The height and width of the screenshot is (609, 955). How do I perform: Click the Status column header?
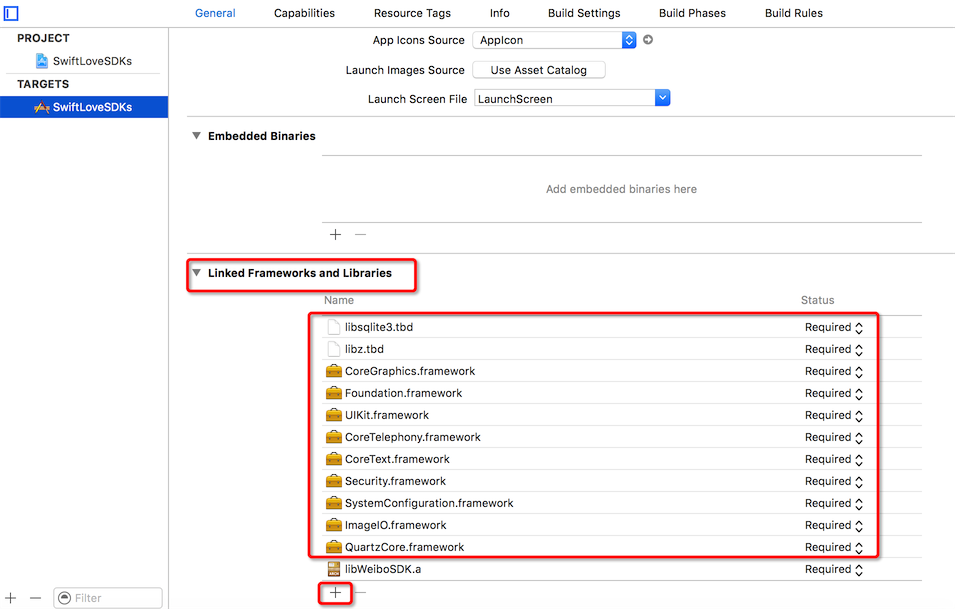click(817, 300)
